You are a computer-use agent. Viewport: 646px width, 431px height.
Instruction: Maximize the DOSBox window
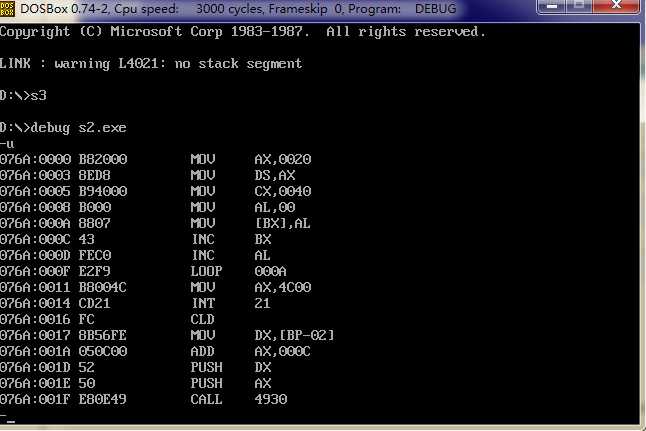tap(578, 6)
